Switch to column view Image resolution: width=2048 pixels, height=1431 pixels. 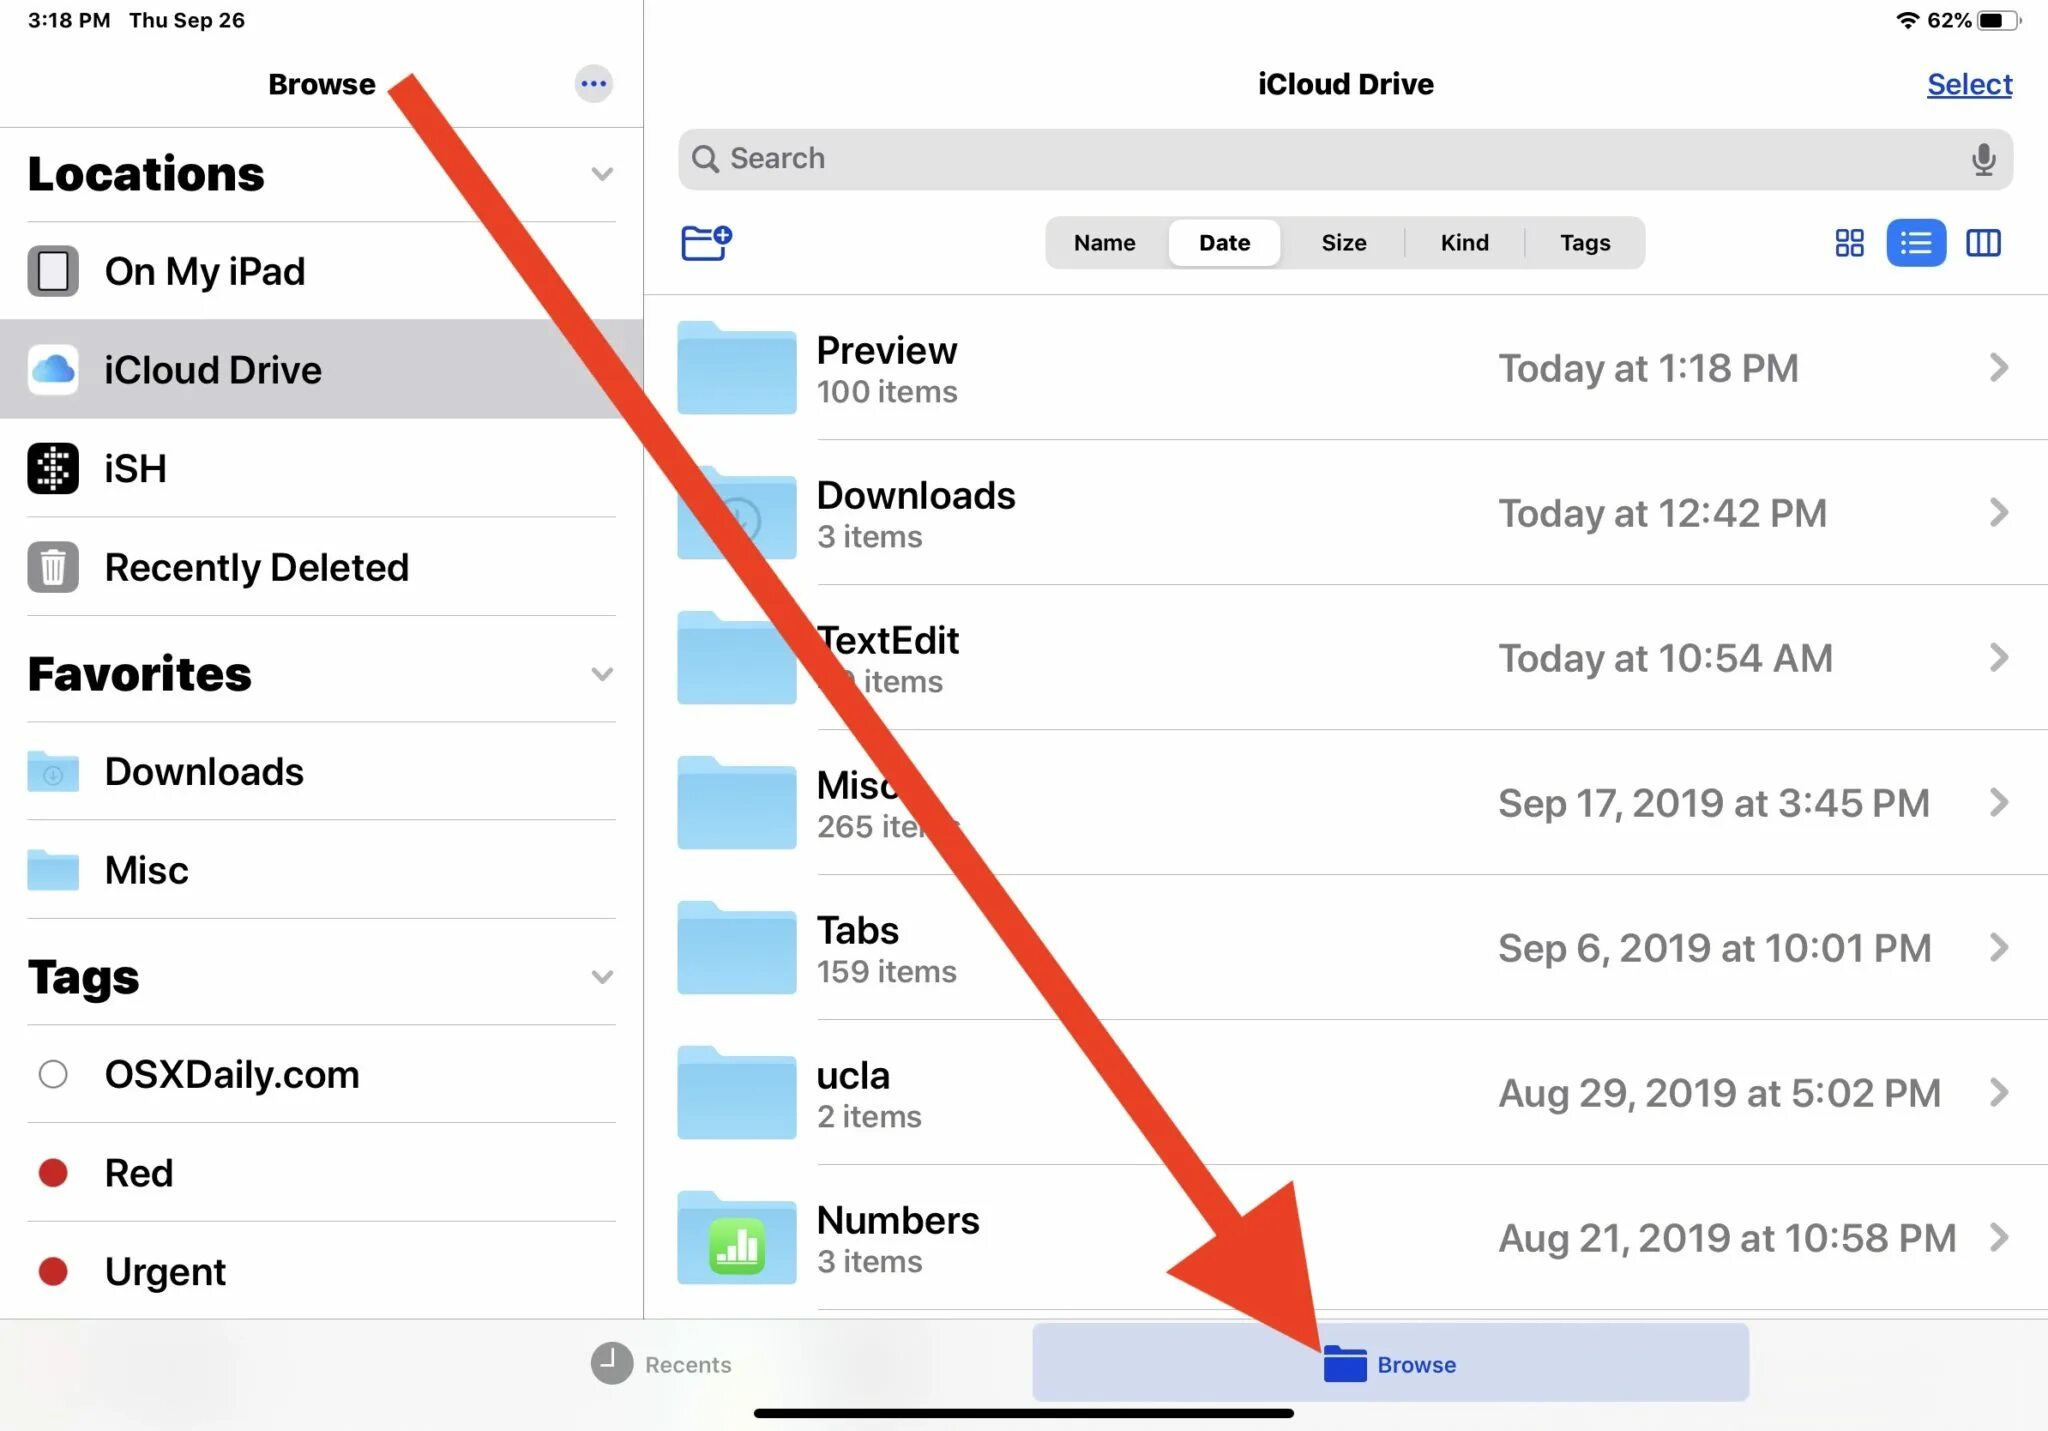click(x=1983, y=243)
